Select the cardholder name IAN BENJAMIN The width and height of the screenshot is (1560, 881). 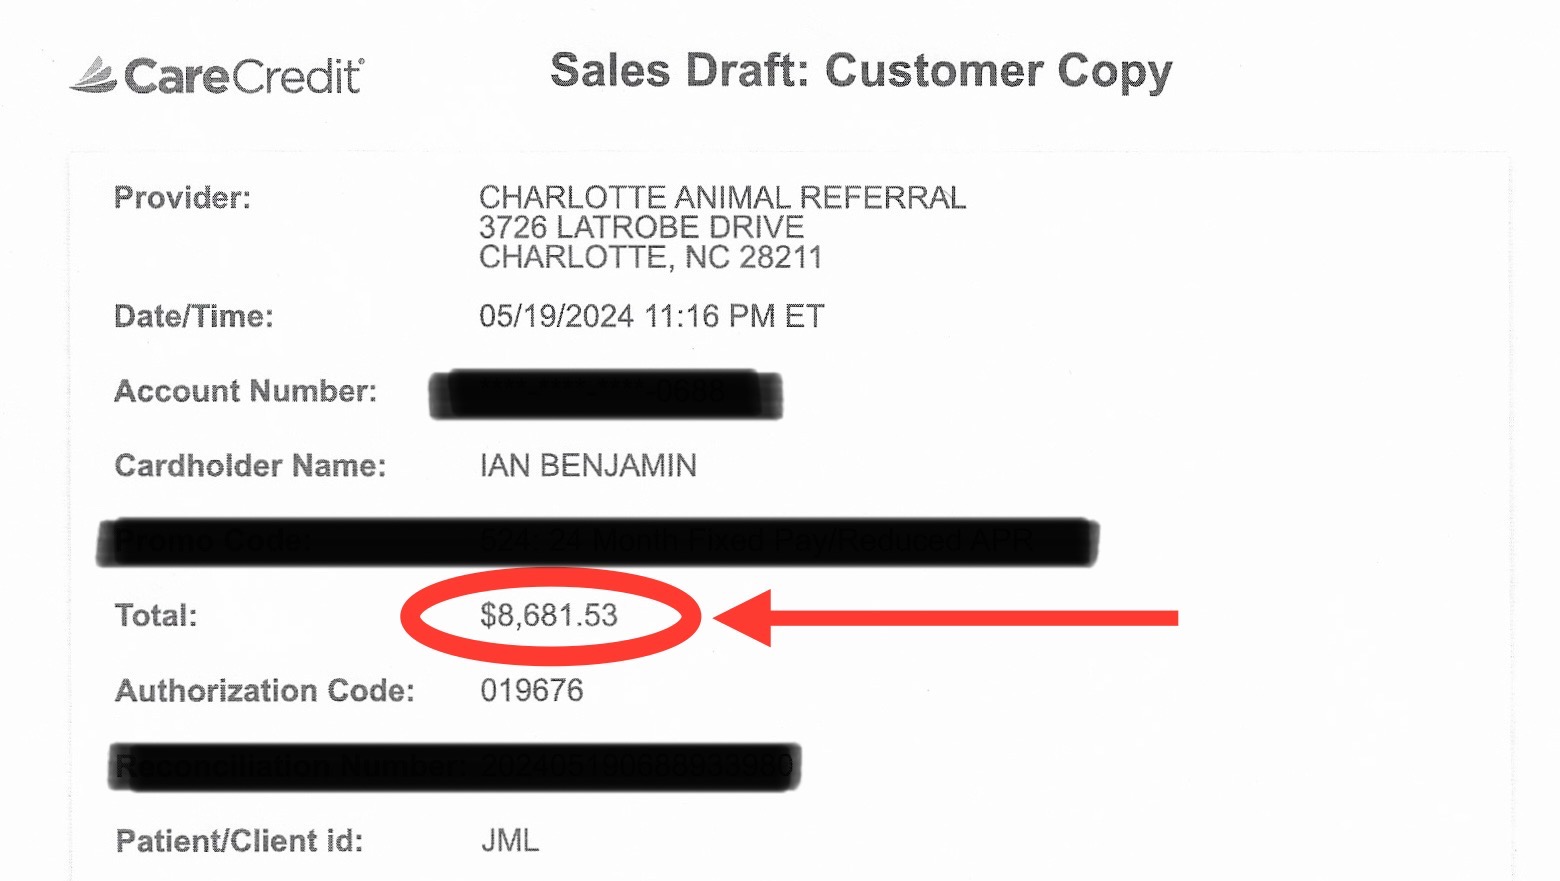click(x=588, y=466)
